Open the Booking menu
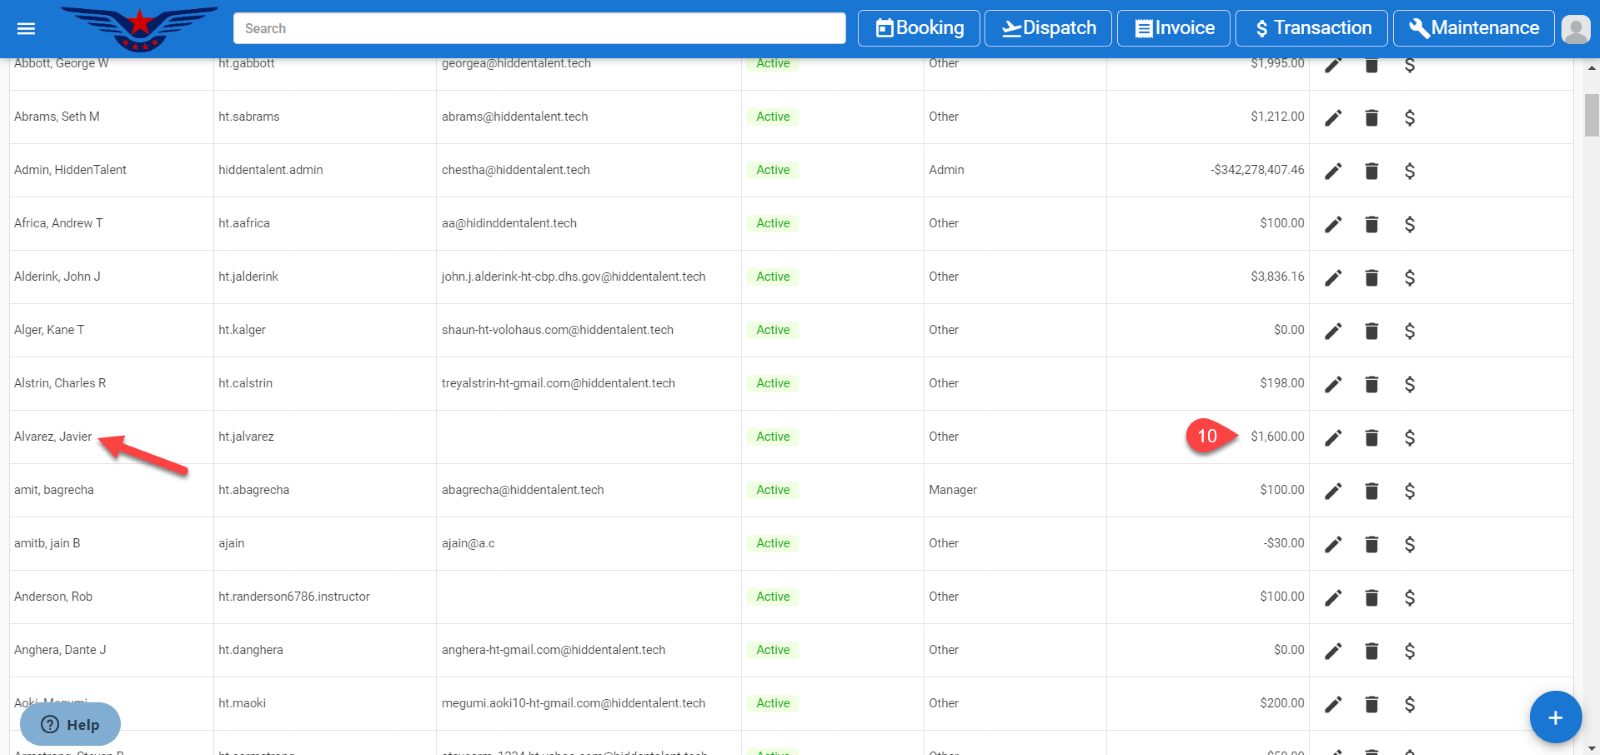Image resolution: width=1600 pixels, height=755 pixels. [x=920, y=28]
